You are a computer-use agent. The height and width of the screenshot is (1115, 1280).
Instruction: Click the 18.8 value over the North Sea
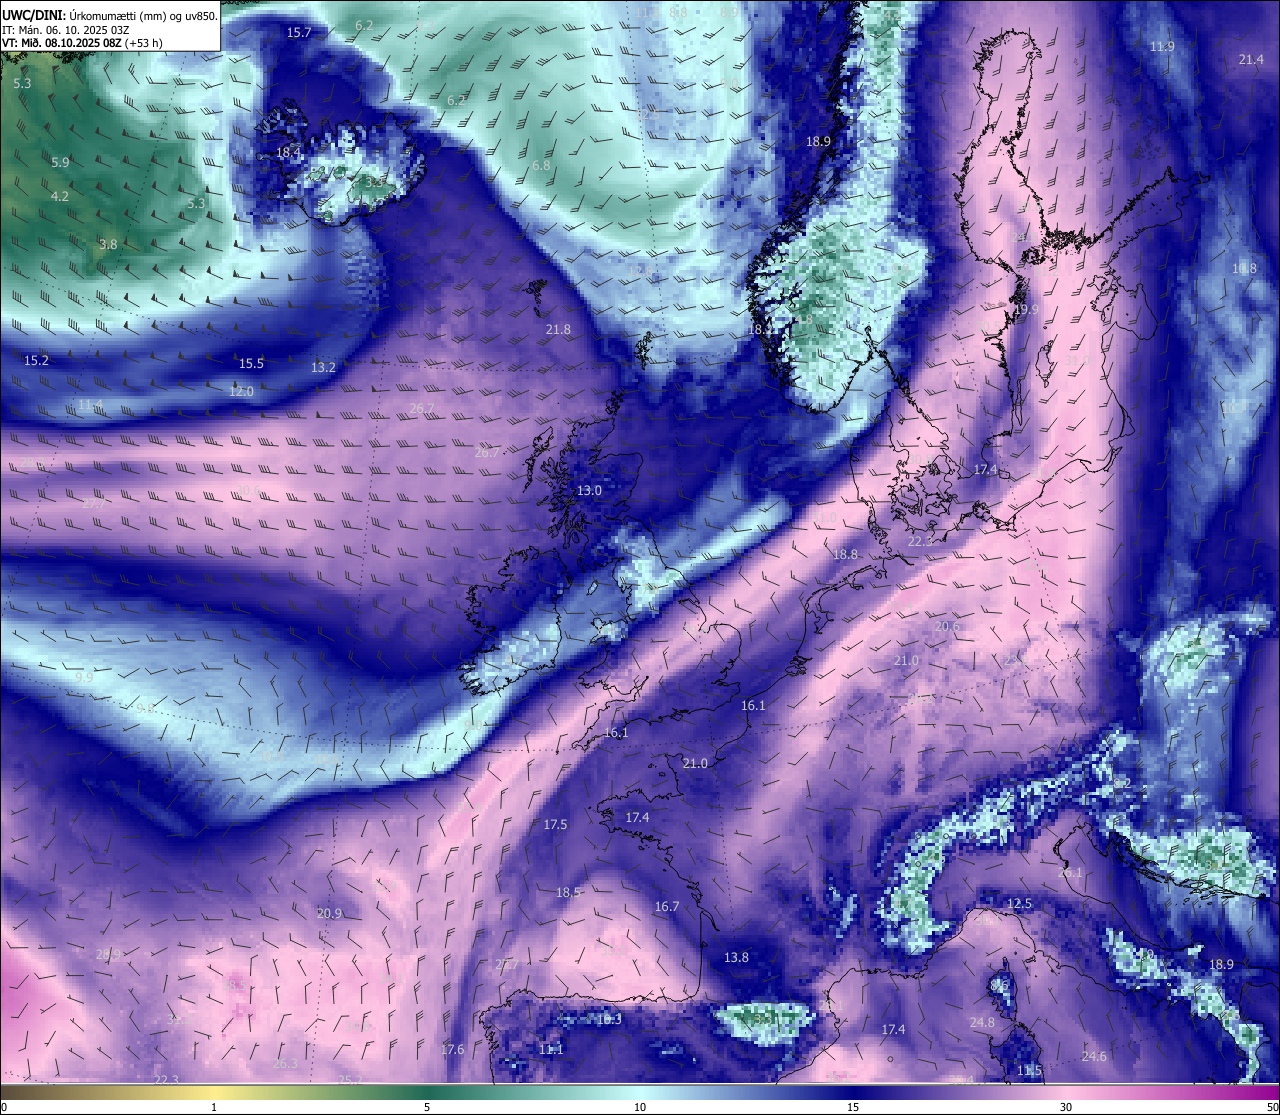[845, 555]
